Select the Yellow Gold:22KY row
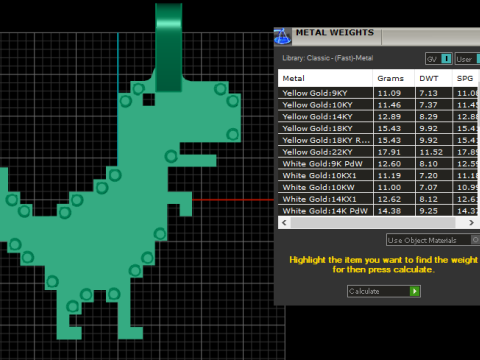The image size is (480, 360). coord(379,152)
